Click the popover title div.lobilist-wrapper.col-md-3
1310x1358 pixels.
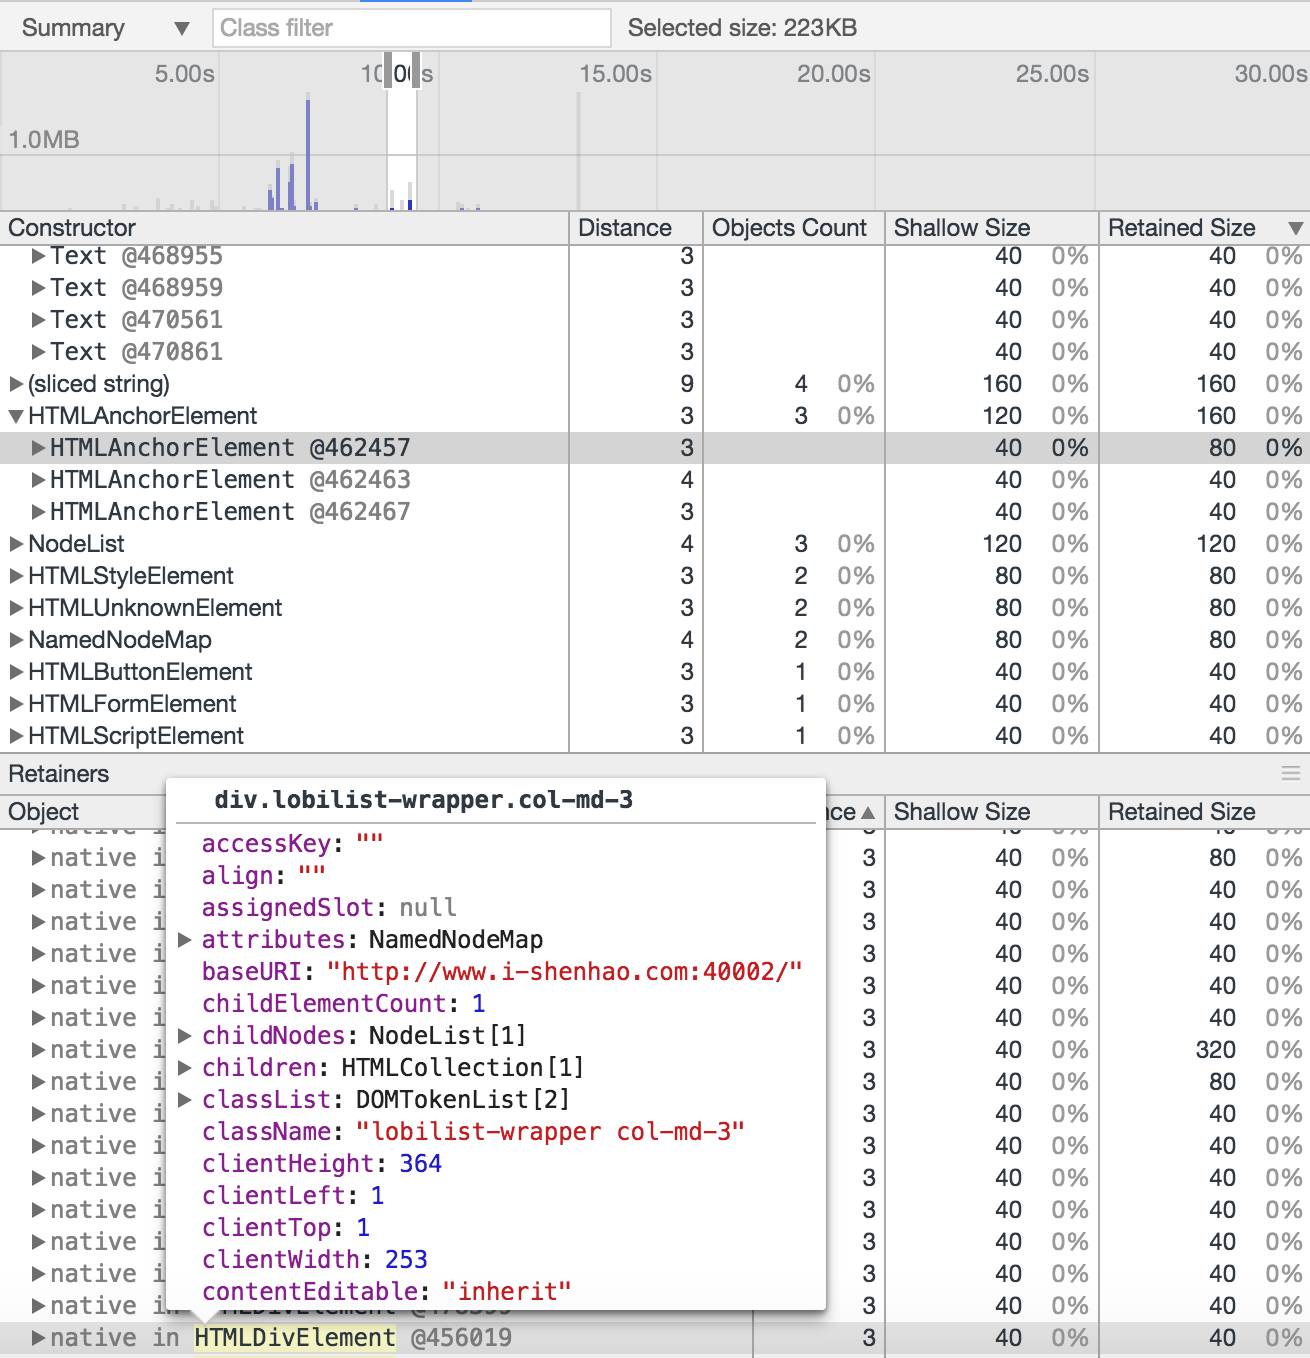pos(424,800)
